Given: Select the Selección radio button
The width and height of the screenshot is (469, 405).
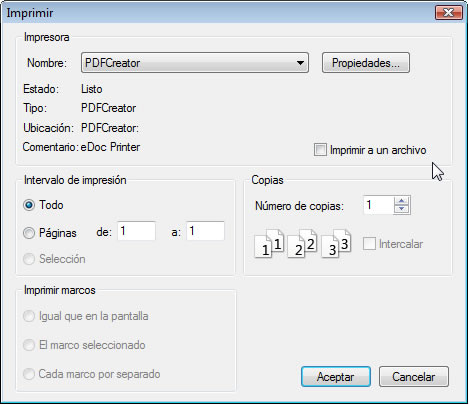Looking at the screenshot, I should coord(29,259).
